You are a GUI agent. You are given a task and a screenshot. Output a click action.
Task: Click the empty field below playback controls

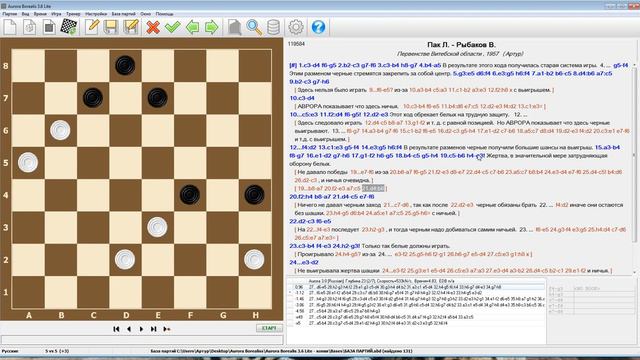click(x=142, y=340)
